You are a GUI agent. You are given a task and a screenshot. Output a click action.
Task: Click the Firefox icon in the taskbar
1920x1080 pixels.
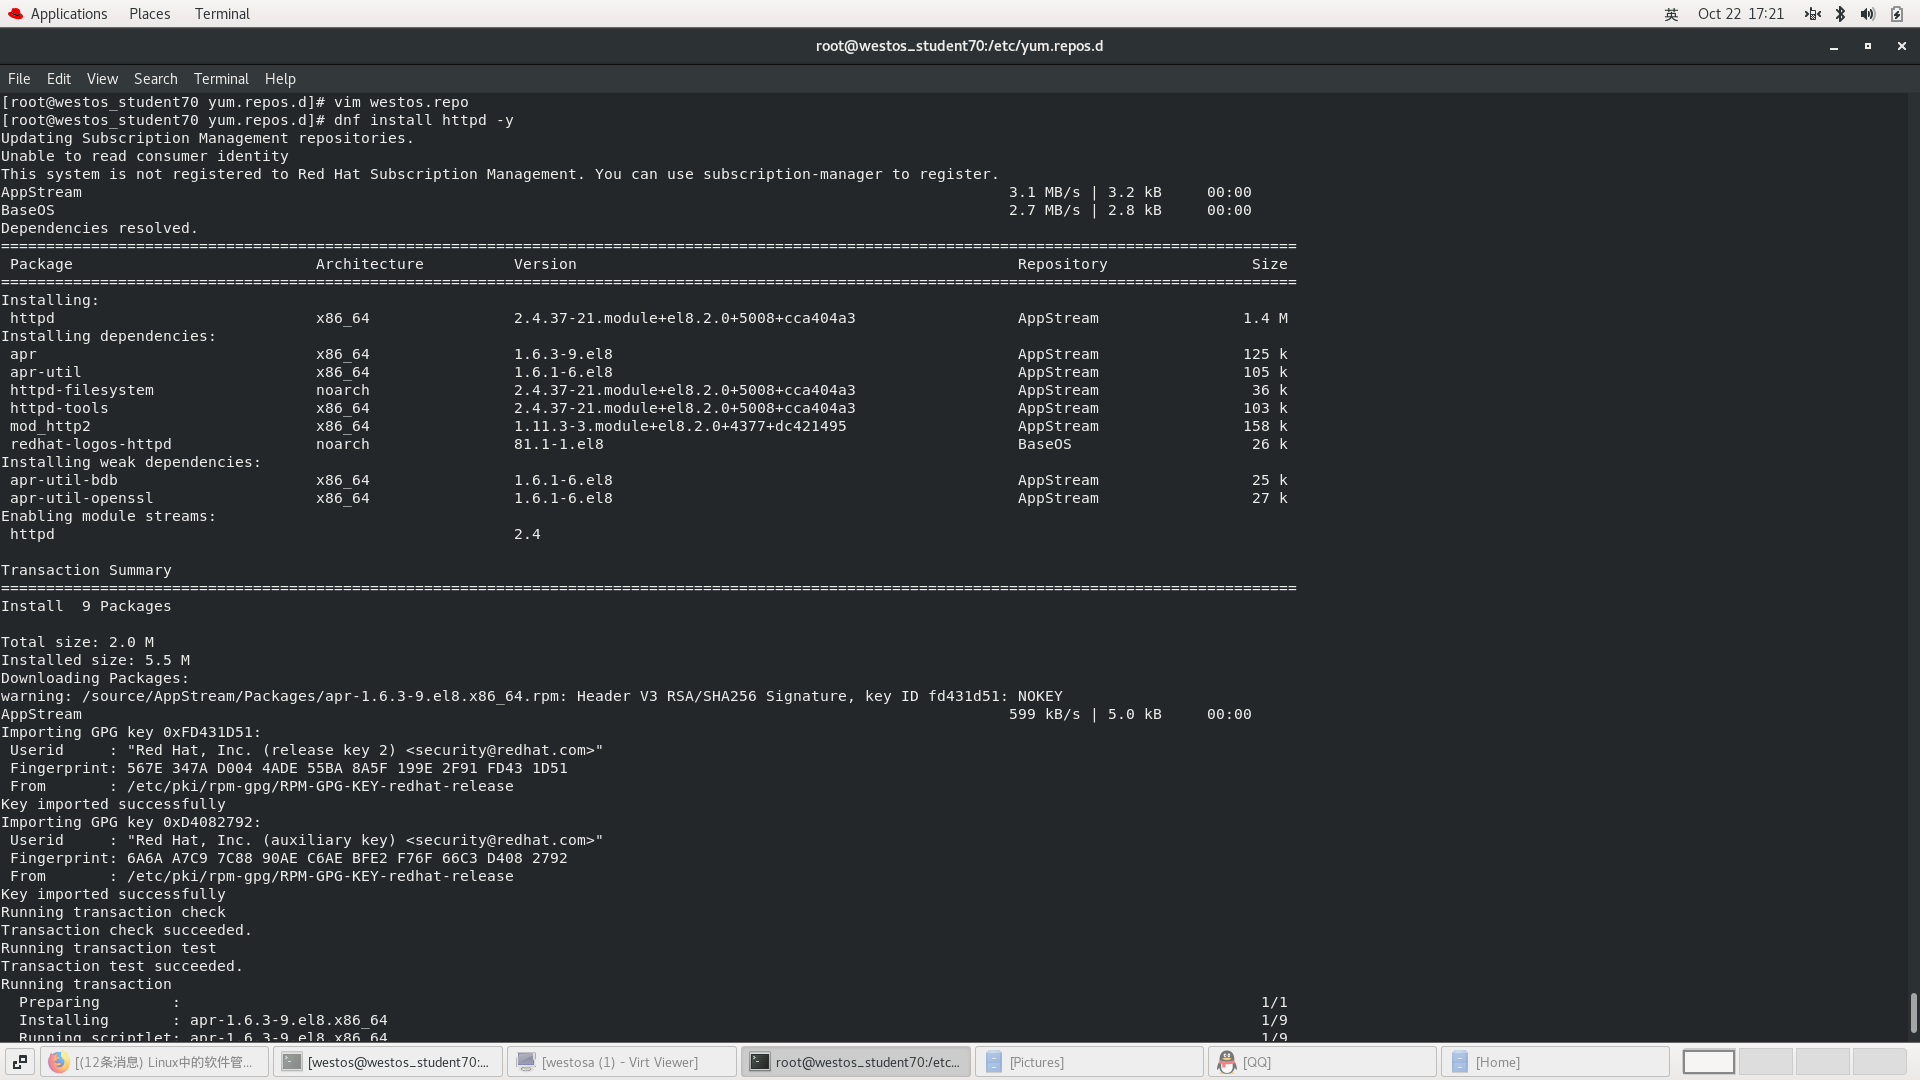coord(58,1062)
